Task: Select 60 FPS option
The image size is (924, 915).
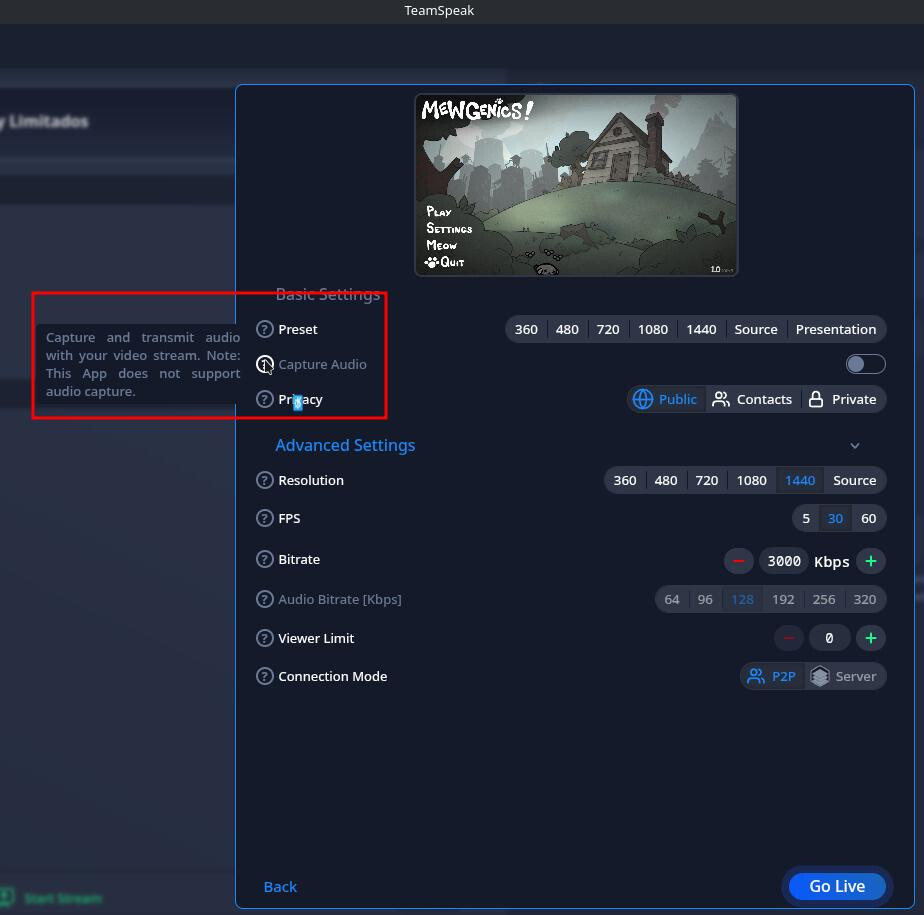Action: pyautogui.click(x=868, y=518)
